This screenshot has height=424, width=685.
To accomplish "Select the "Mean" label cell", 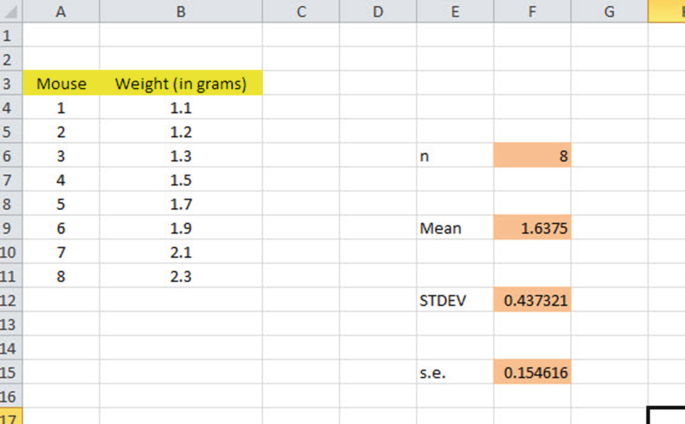I will (454, 229).
